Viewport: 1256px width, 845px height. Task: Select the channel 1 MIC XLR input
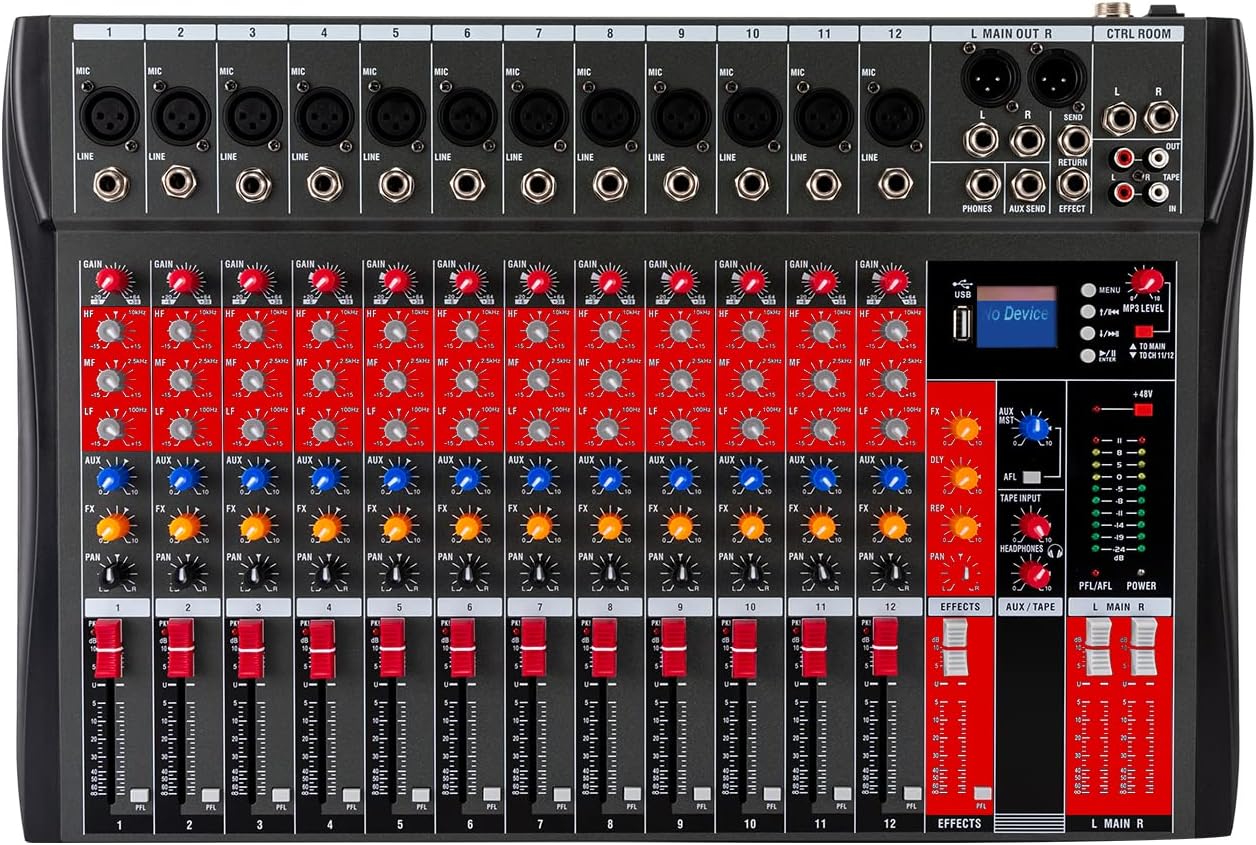109,115
